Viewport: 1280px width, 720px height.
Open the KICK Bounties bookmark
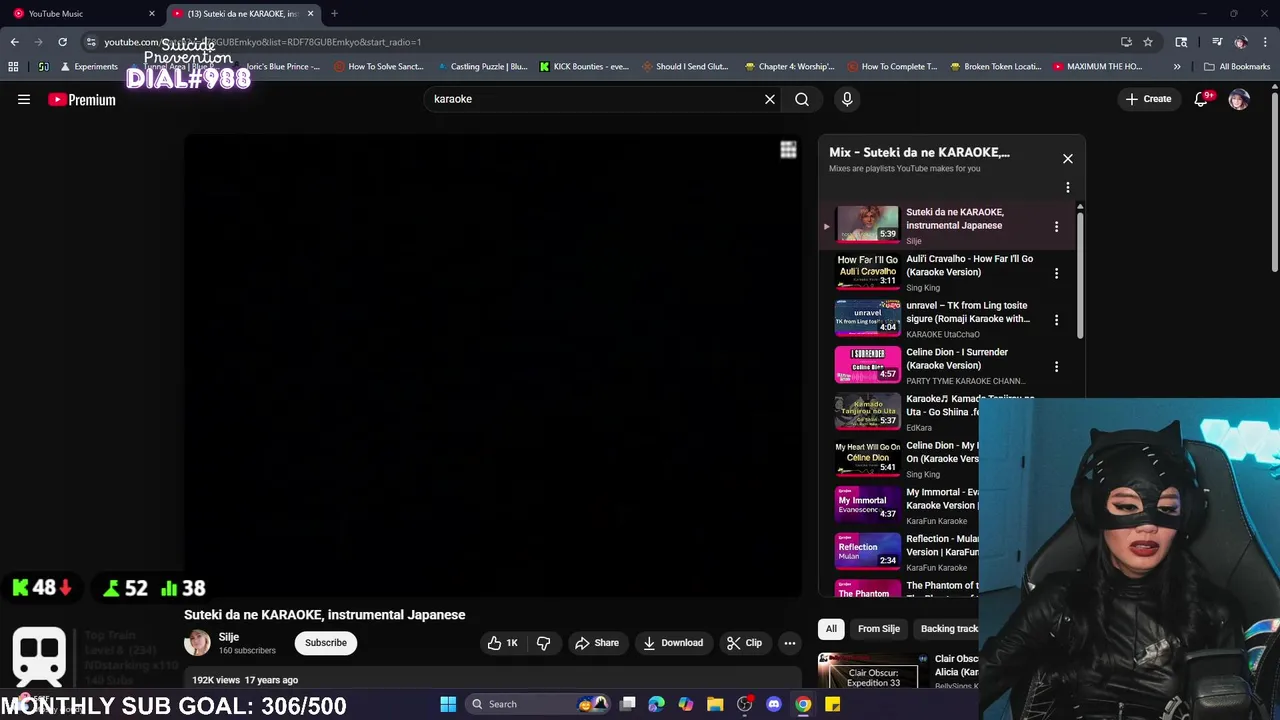pyautogui.click(x=584, y=67)
